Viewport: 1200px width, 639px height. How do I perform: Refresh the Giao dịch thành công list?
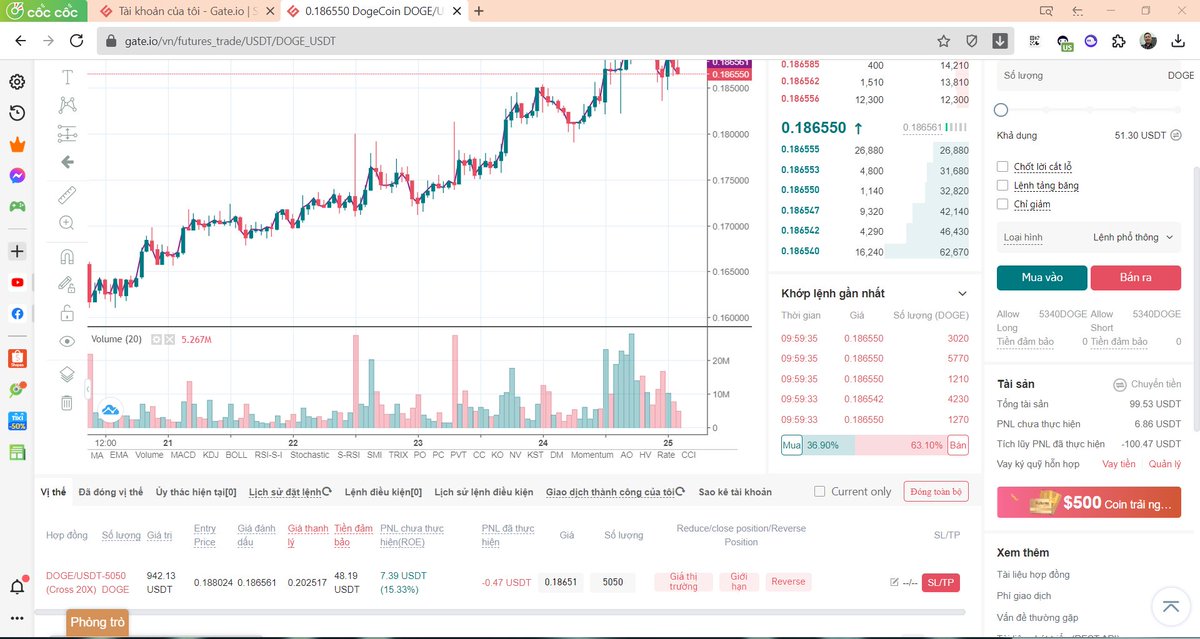pos(682,492)
